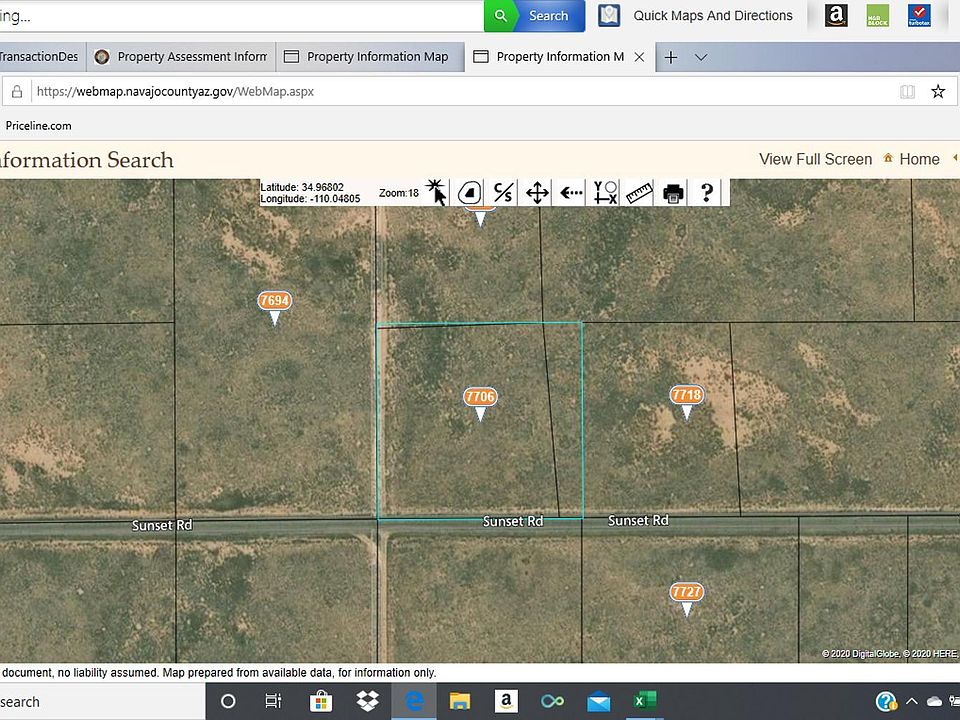Click the previous extent dotted arrow icon
This screenshot has width=960, height=720.
571,192
